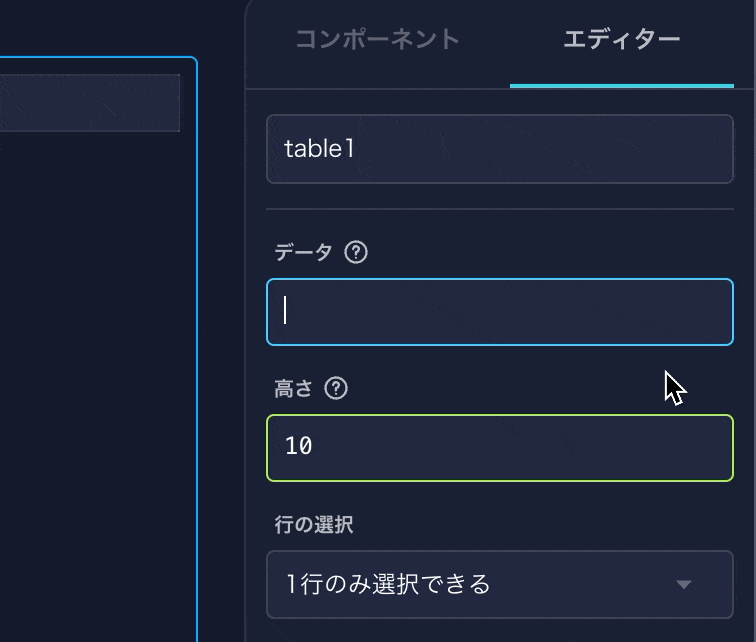Click the 高さ label text
Image resolution: width=756 pixels, height=642 pixels.
293,389
